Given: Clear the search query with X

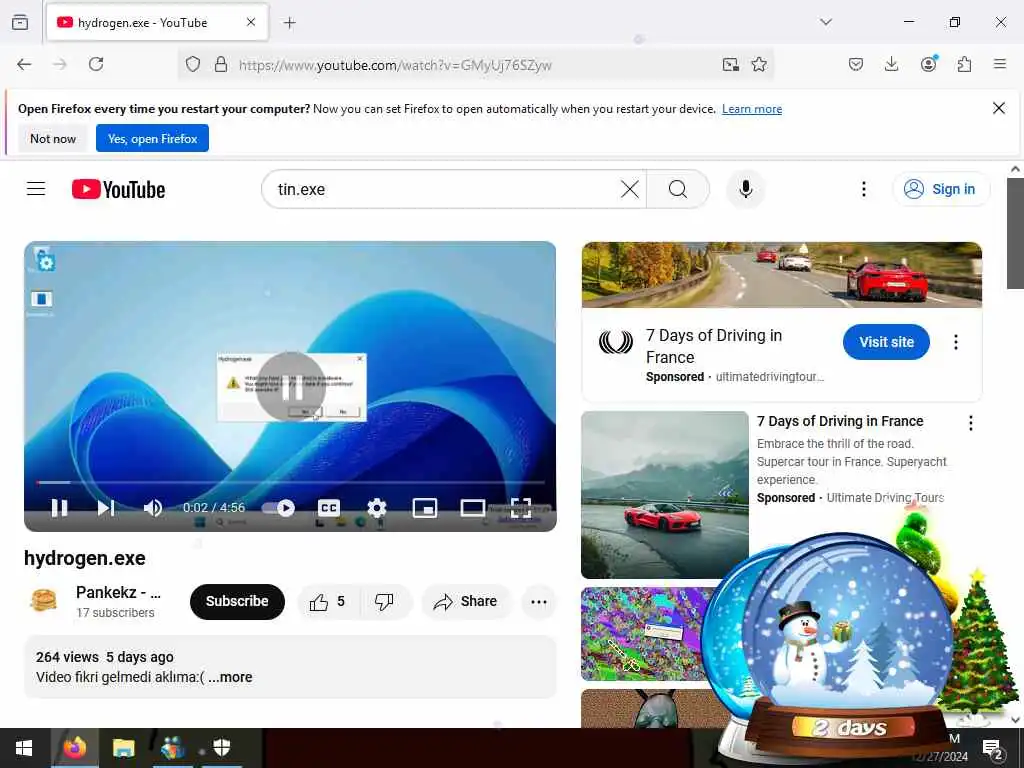Looking at the screenshot, I should [x=630, y=189].
